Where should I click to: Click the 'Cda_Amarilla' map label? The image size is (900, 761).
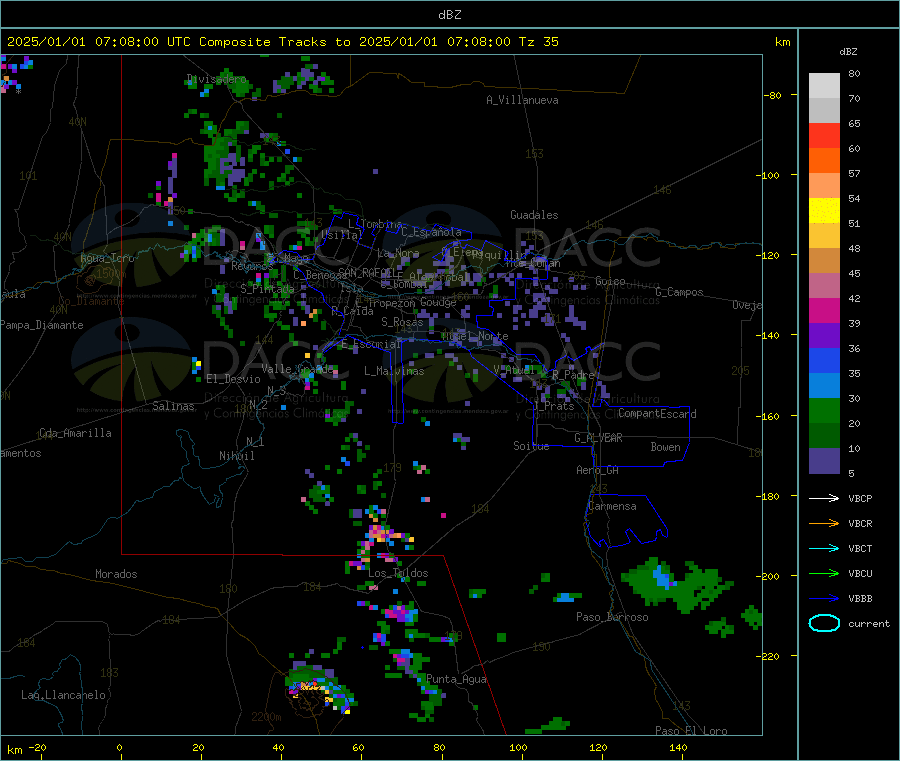(75, 433)
